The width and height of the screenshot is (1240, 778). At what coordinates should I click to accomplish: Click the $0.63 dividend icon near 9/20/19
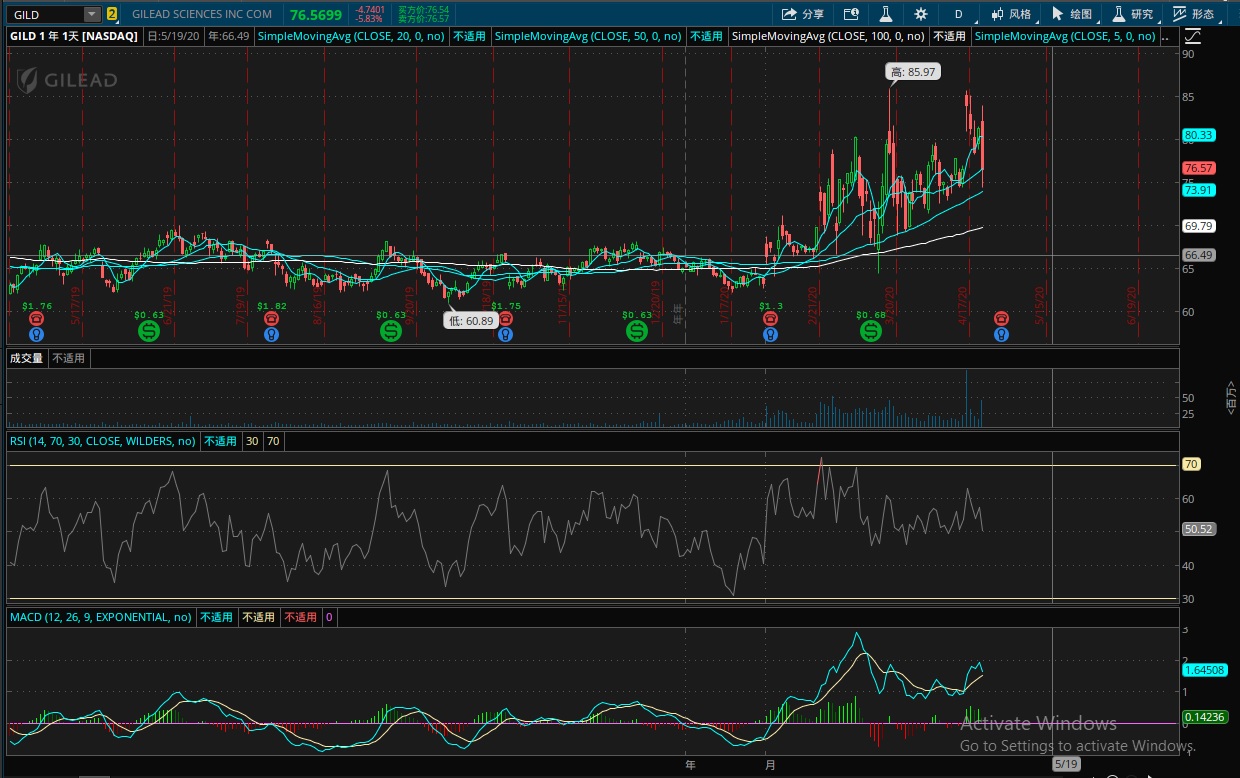391,329
